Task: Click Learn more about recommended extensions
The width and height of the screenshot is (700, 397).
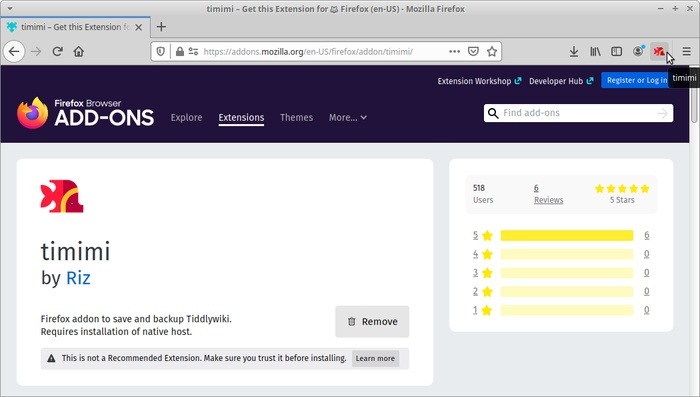Action: pyautogui.click(x=375, y=358)
